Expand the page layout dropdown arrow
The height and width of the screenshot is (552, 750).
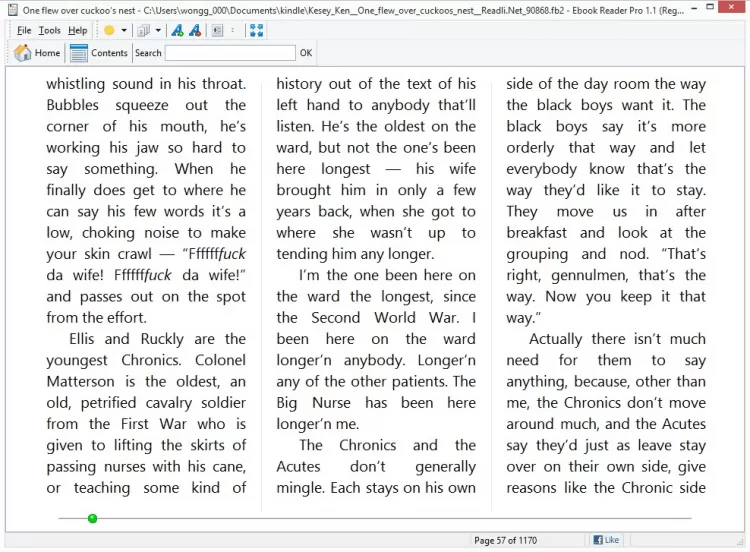(x=158, y=30)
